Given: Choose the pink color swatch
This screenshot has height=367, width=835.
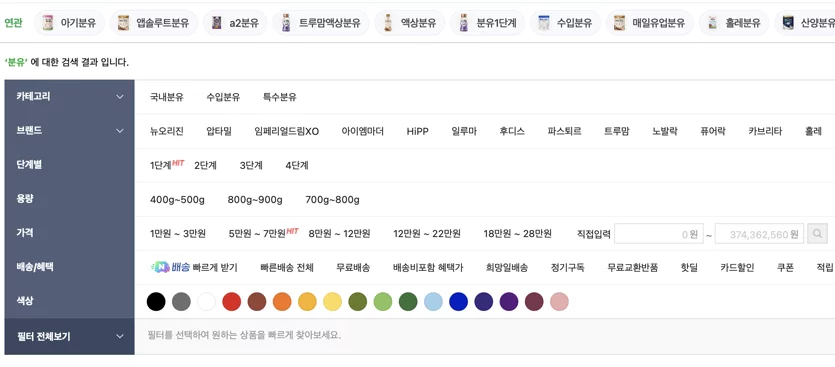Looking at the screenshot, I should [559, 301].
